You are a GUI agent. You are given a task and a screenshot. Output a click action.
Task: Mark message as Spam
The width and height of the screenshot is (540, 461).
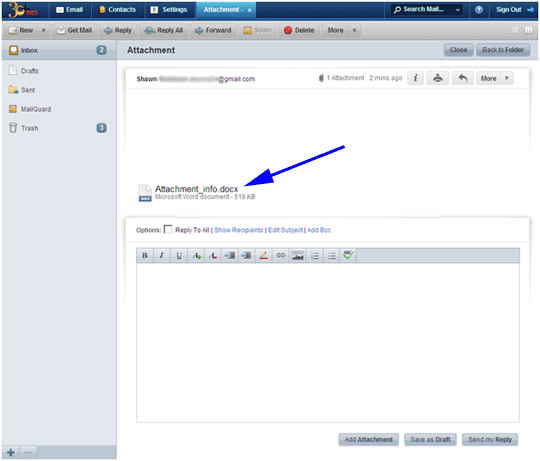coord(258,31)
